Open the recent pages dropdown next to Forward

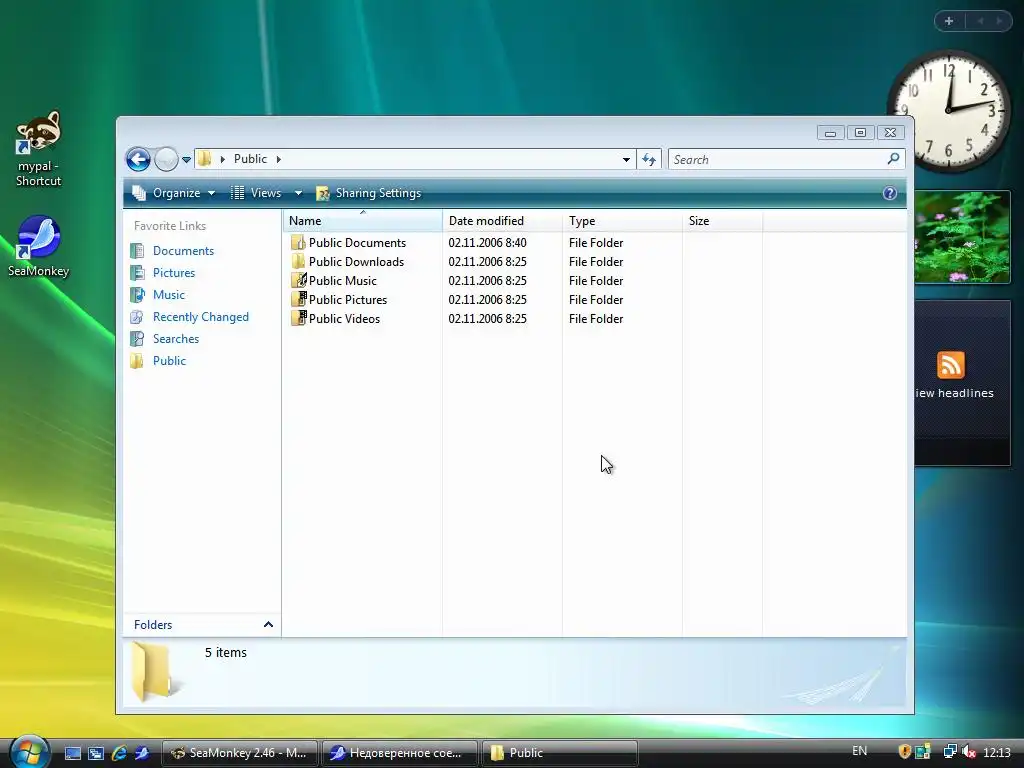coord(186,159)
